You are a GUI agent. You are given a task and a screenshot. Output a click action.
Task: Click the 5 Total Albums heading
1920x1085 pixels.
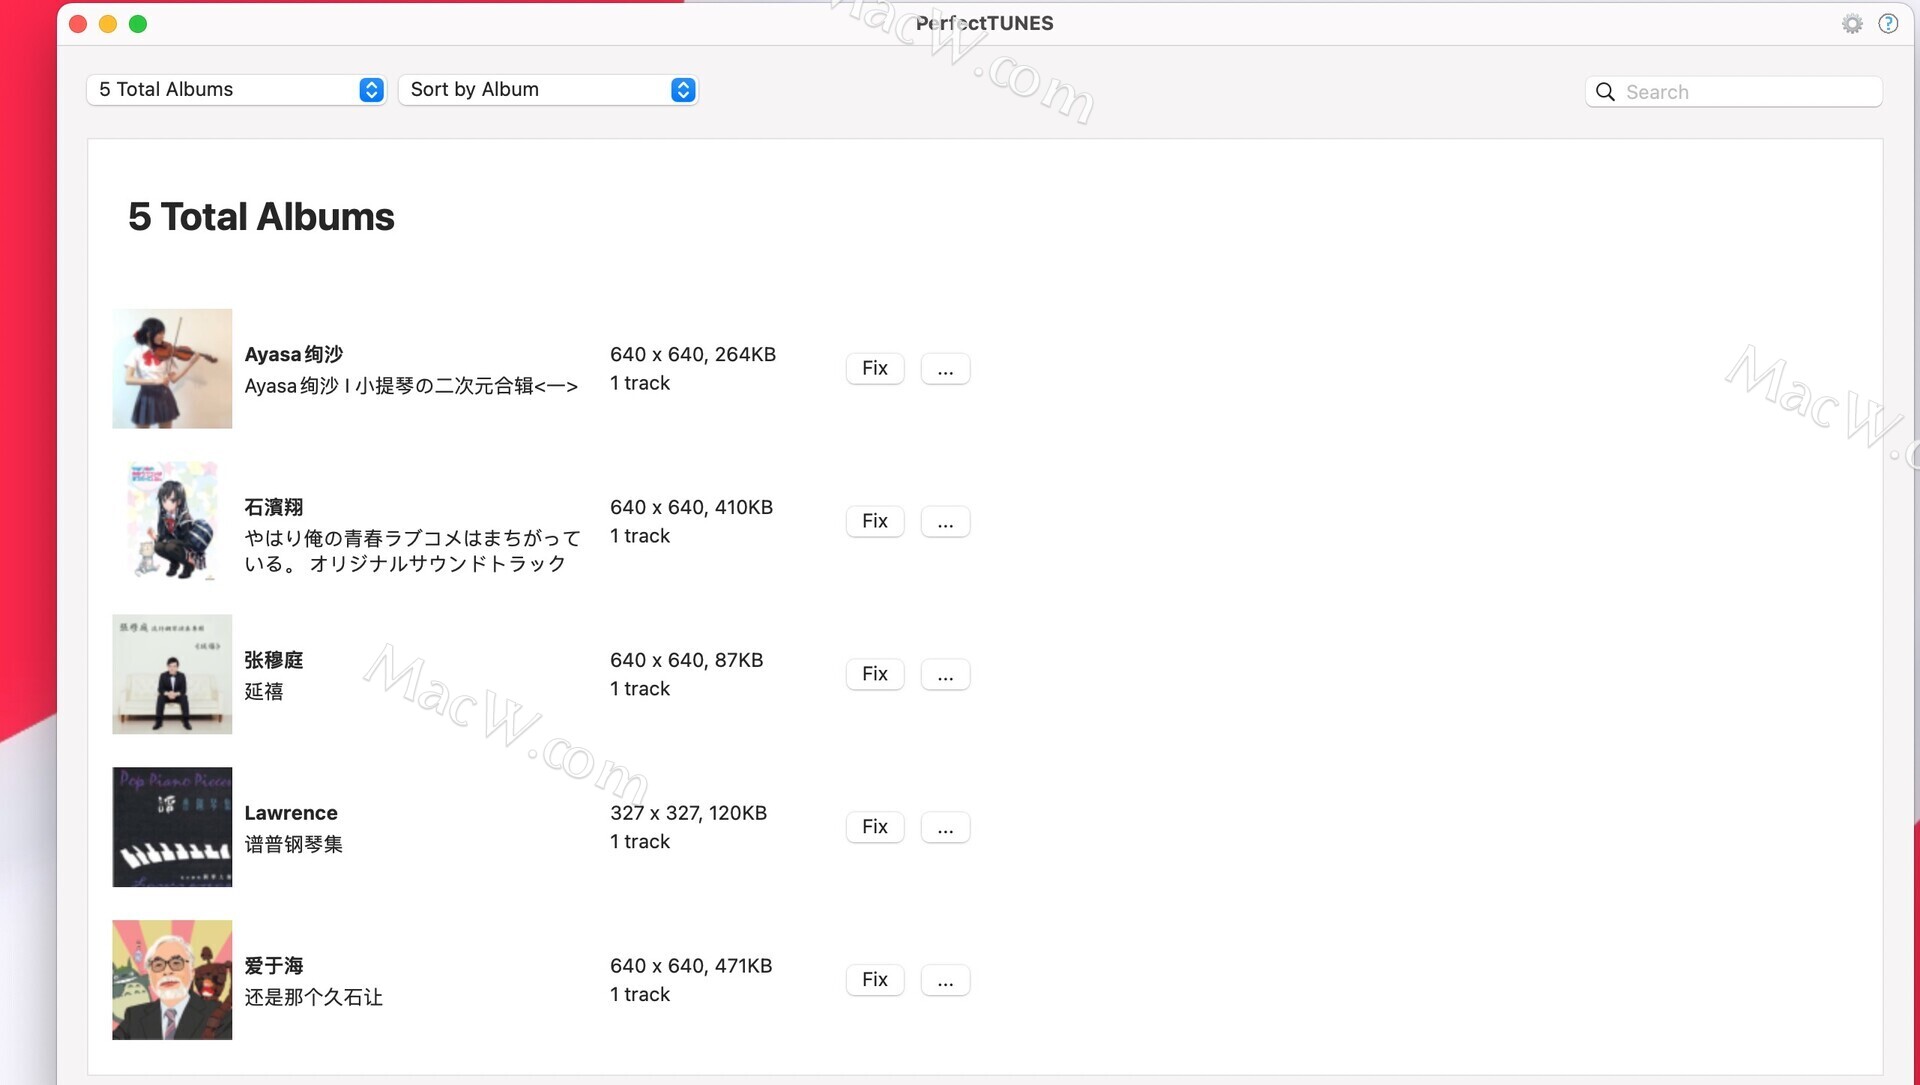point(261,217)
